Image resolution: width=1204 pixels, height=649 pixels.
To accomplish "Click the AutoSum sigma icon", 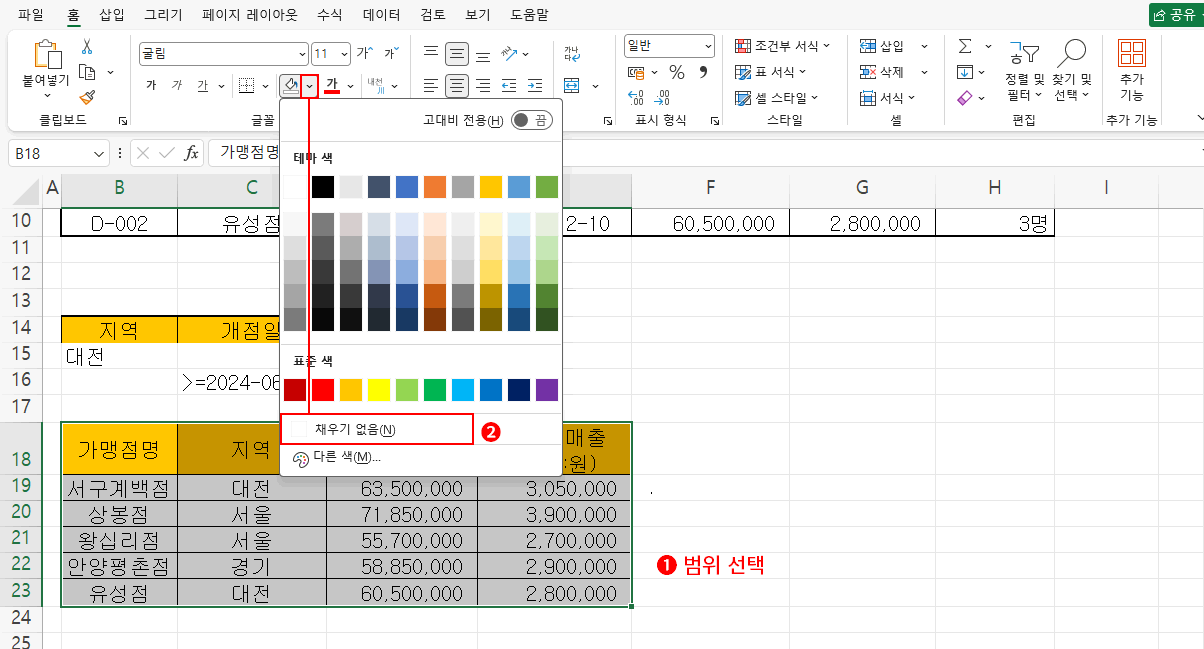I will [965, 46].
